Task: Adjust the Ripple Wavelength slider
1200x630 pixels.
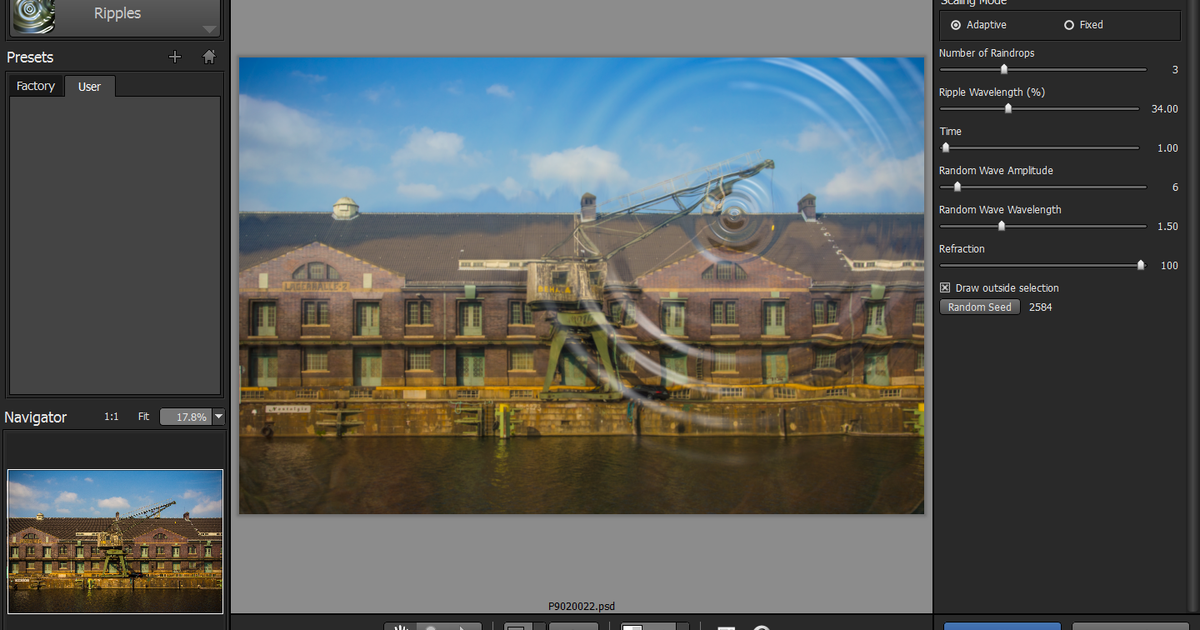Action: click(1008, 108)
